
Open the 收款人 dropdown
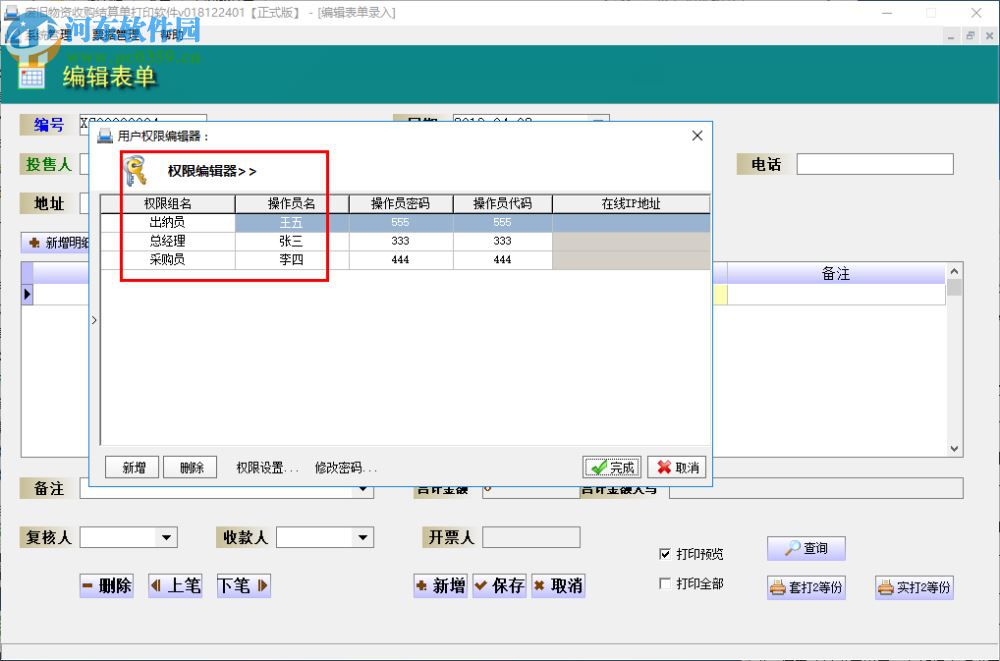(x=363, y=538)
